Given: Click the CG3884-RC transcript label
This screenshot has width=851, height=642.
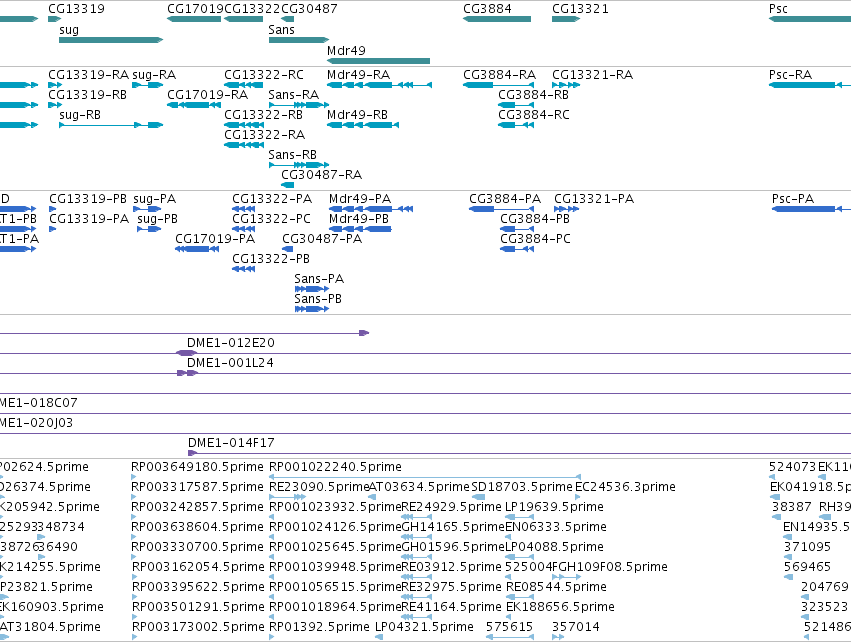Looking at the screenshot, I should (534, 115).
